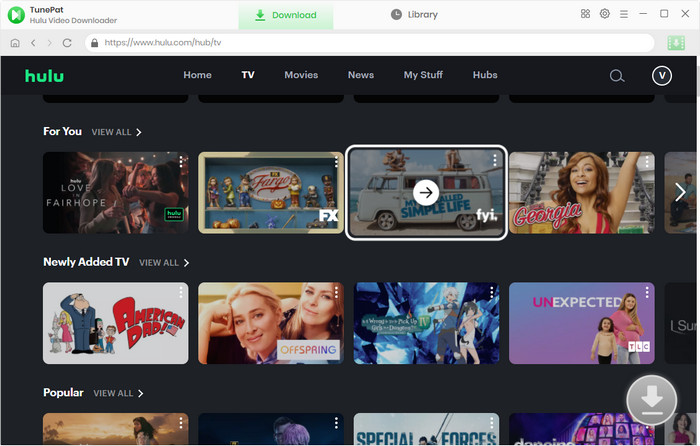Screen dimensions: 700x446
Task: Navigate back with the left arrow
Action: [33, 43]
